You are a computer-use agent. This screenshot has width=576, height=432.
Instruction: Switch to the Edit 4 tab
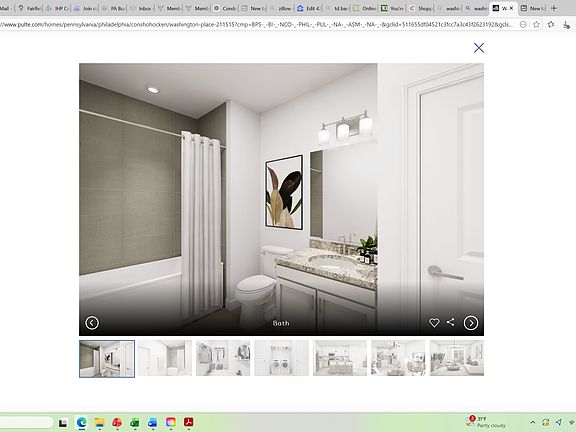(309, 8)
